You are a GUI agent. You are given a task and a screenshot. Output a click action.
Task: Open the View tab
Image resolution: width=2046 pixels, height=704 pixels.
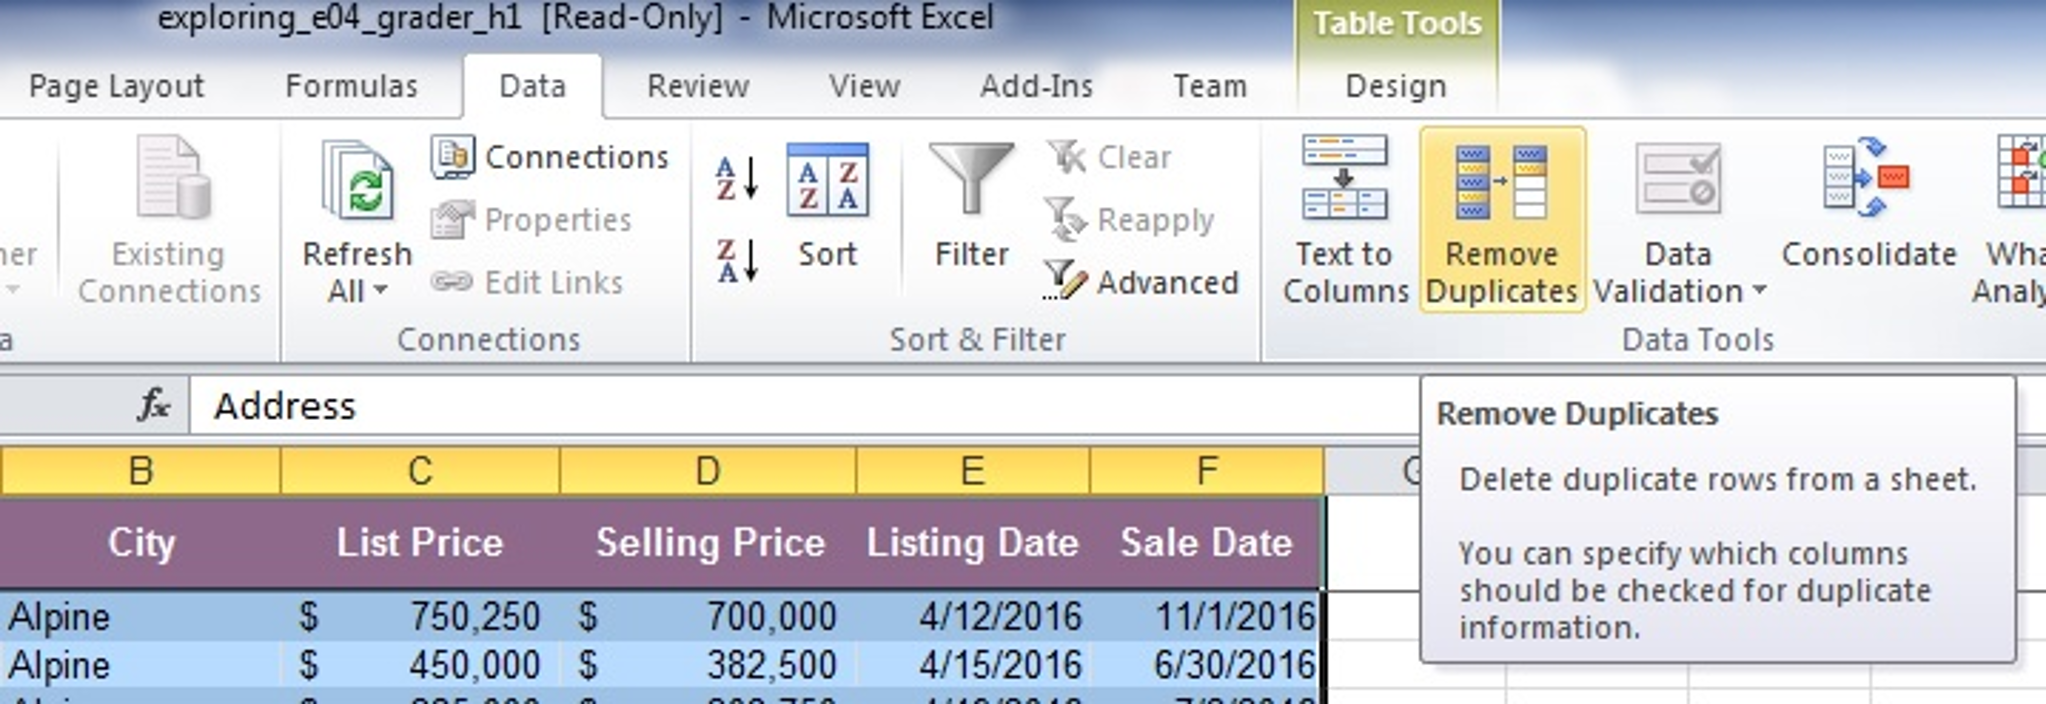click(x=864, y=86)
